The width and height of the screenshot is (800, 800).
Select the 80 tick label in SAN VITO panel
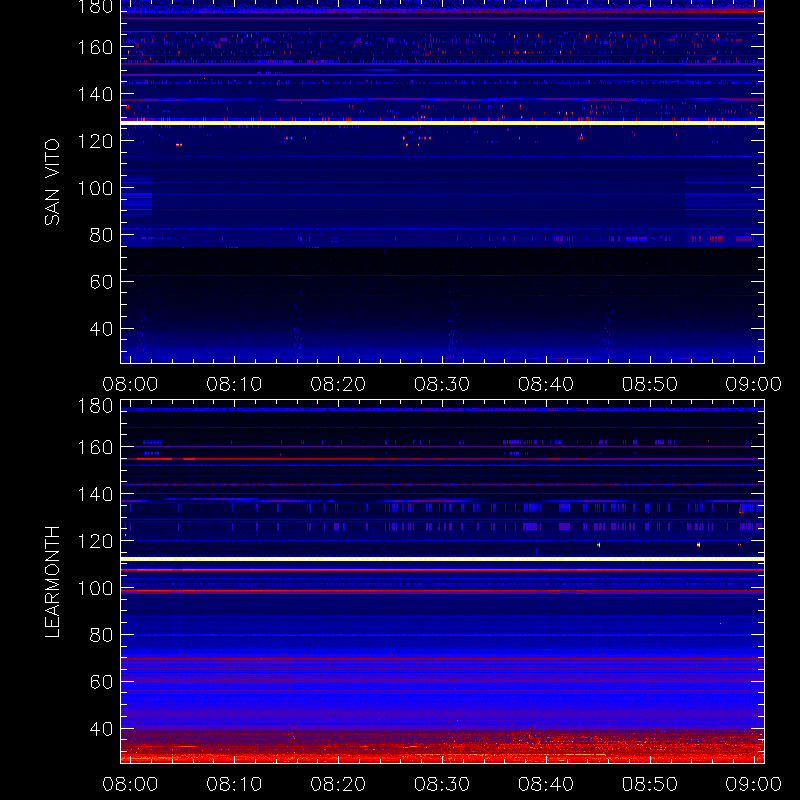(x=101, y=235)
